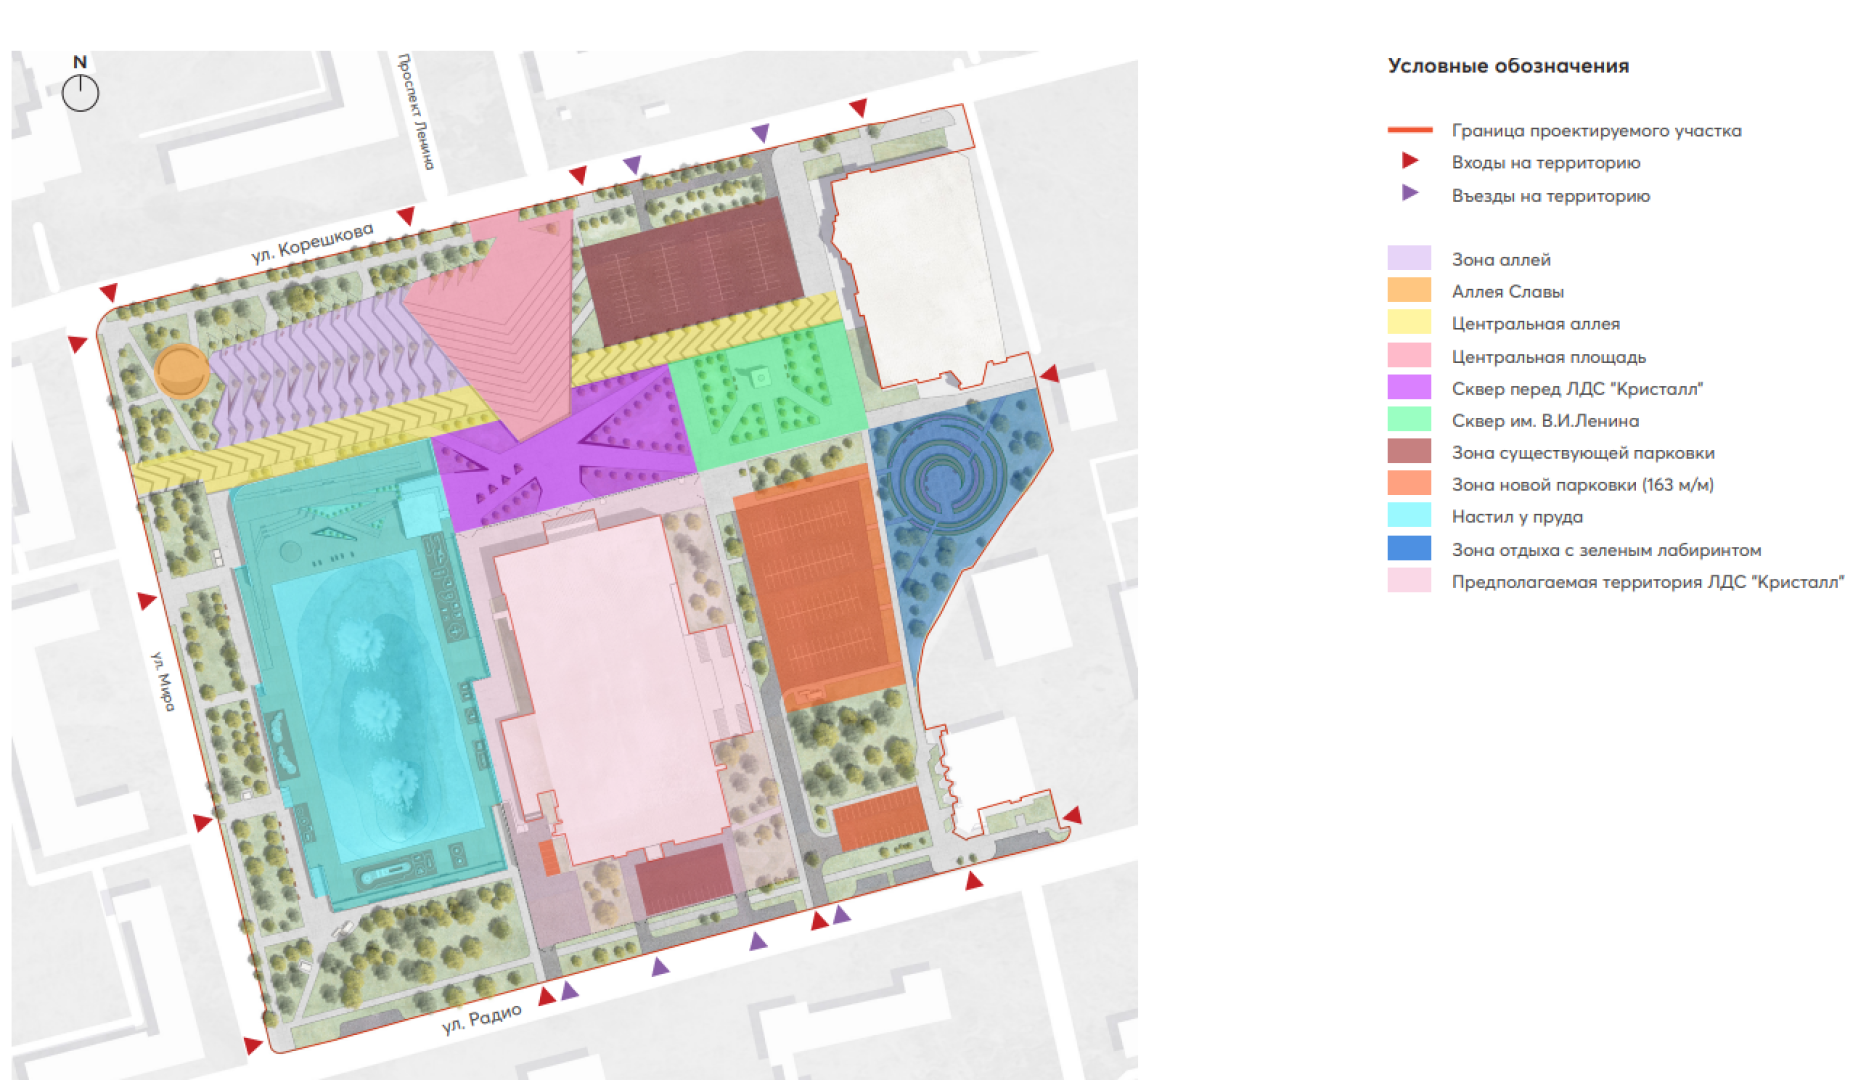Select the 'Центральная аллея' yellow legend swatch
1874x1080 pixels.
click(x=1409, y=322)
